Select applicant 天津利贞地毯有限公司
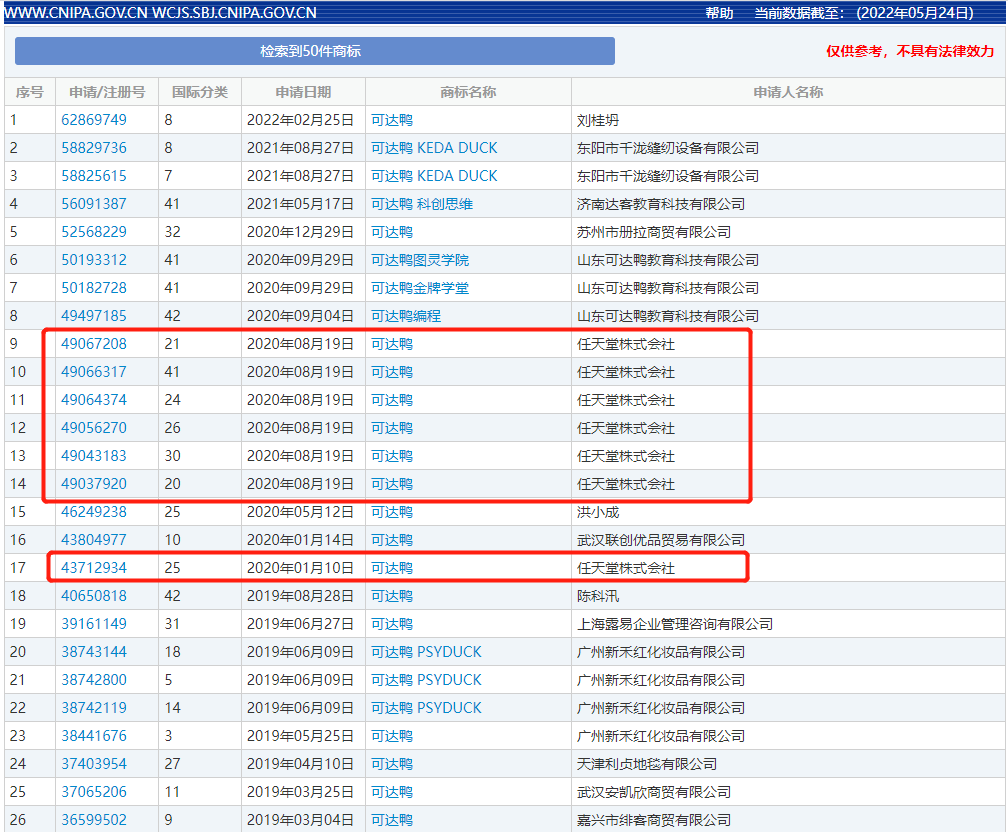This screenshot has height=832, width=1008. pyautogui.click(x=647, y=764)
